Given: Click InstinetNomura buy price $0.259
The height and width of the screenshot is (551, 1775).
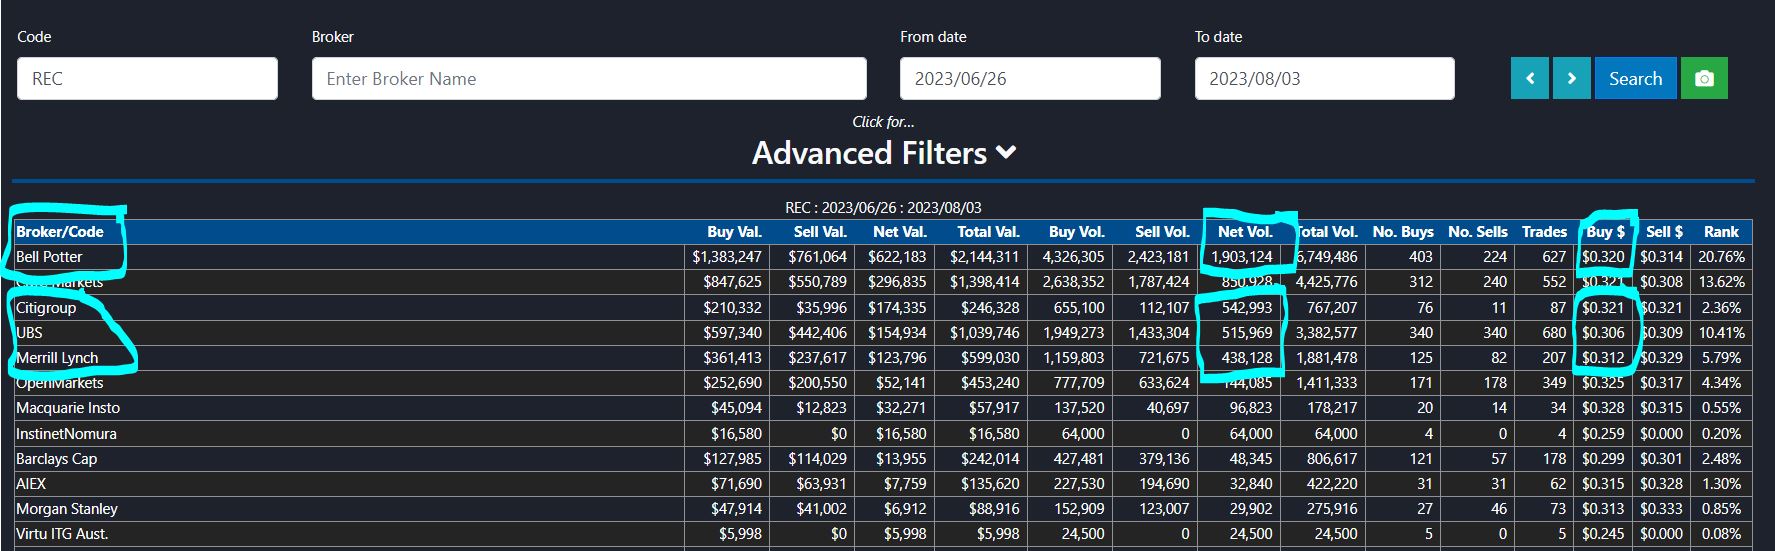Looking at the screenshot, I should pos(1604,434).
